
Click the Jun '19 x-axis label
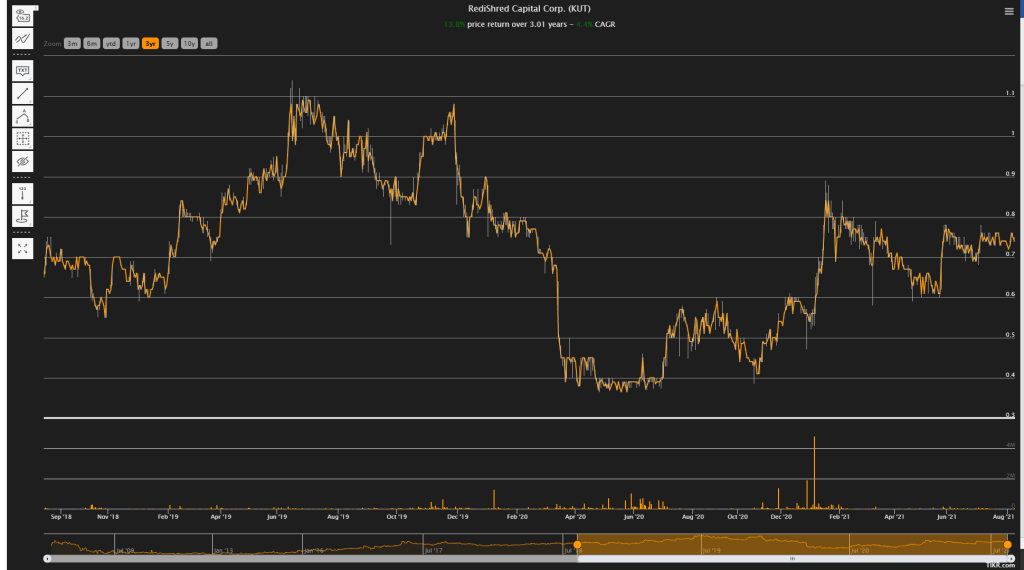coord(277,516)
